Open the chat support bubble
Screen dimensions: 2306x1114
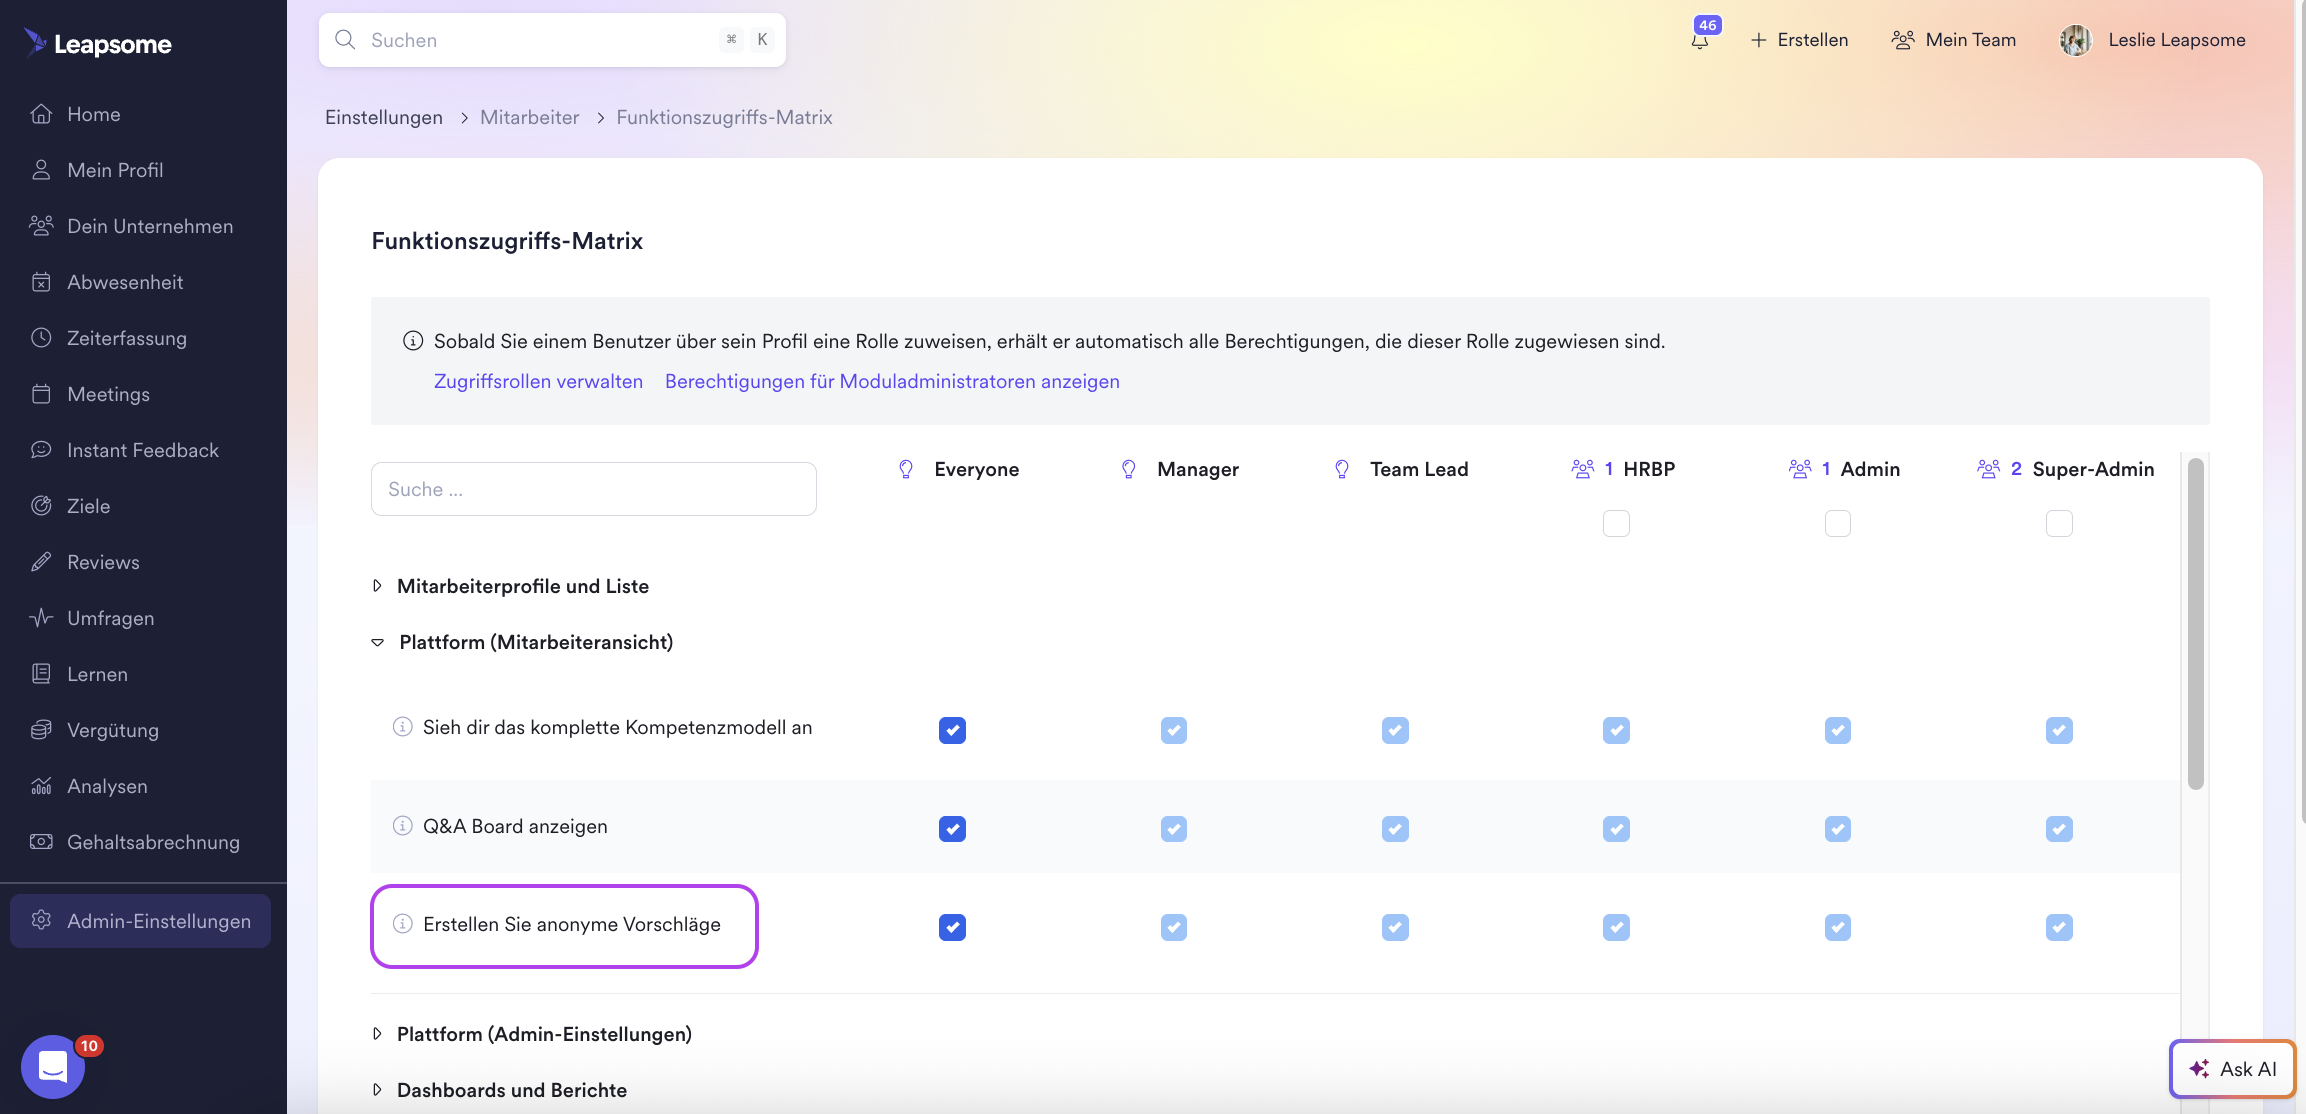click(x=52, y=1067)
